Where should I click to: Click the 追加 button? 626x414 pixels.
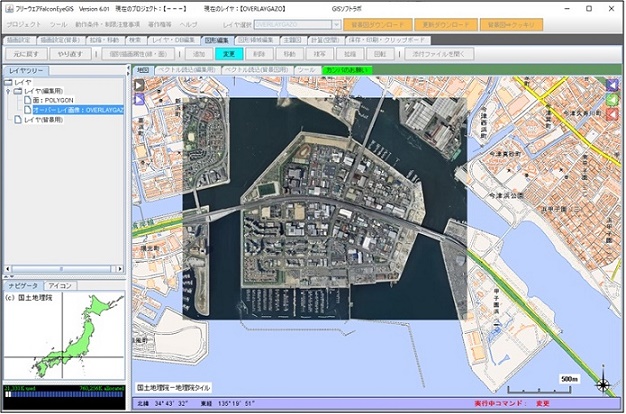click(x=199, y=54)
